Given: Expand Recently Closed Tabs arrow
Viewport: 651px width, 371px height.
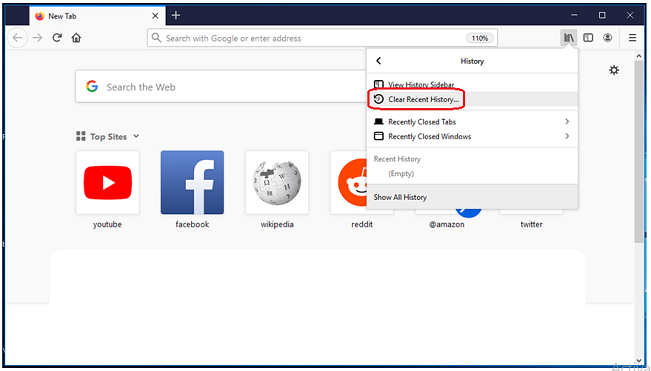Looking at the screenshot, I should pos(567,122).
